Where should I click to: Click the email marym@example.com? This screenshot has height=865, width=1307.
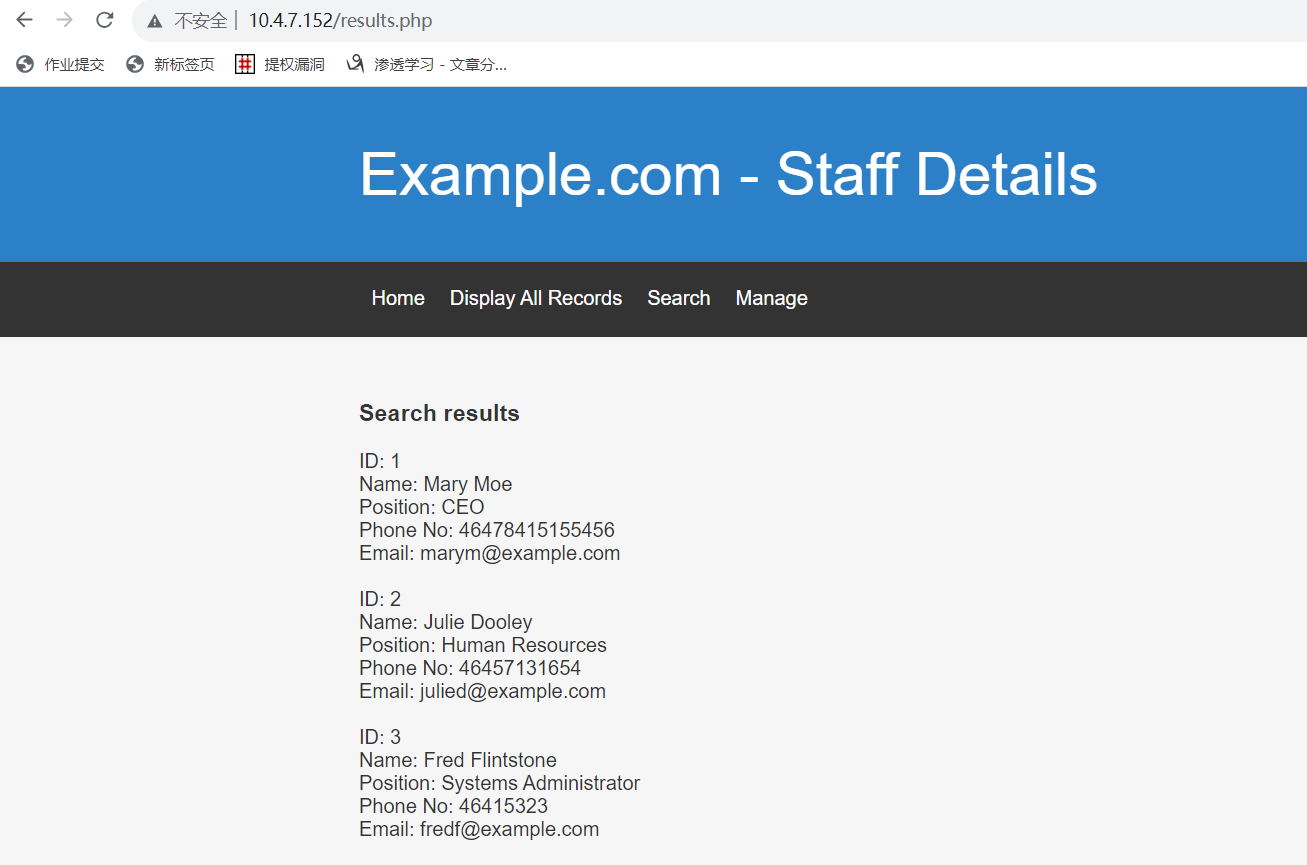tap(520, 553)
